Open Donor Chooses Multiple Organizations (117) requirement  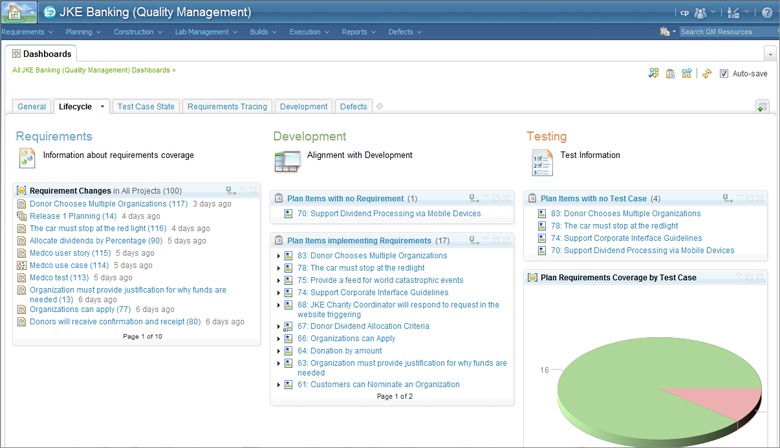click(108, 204)
